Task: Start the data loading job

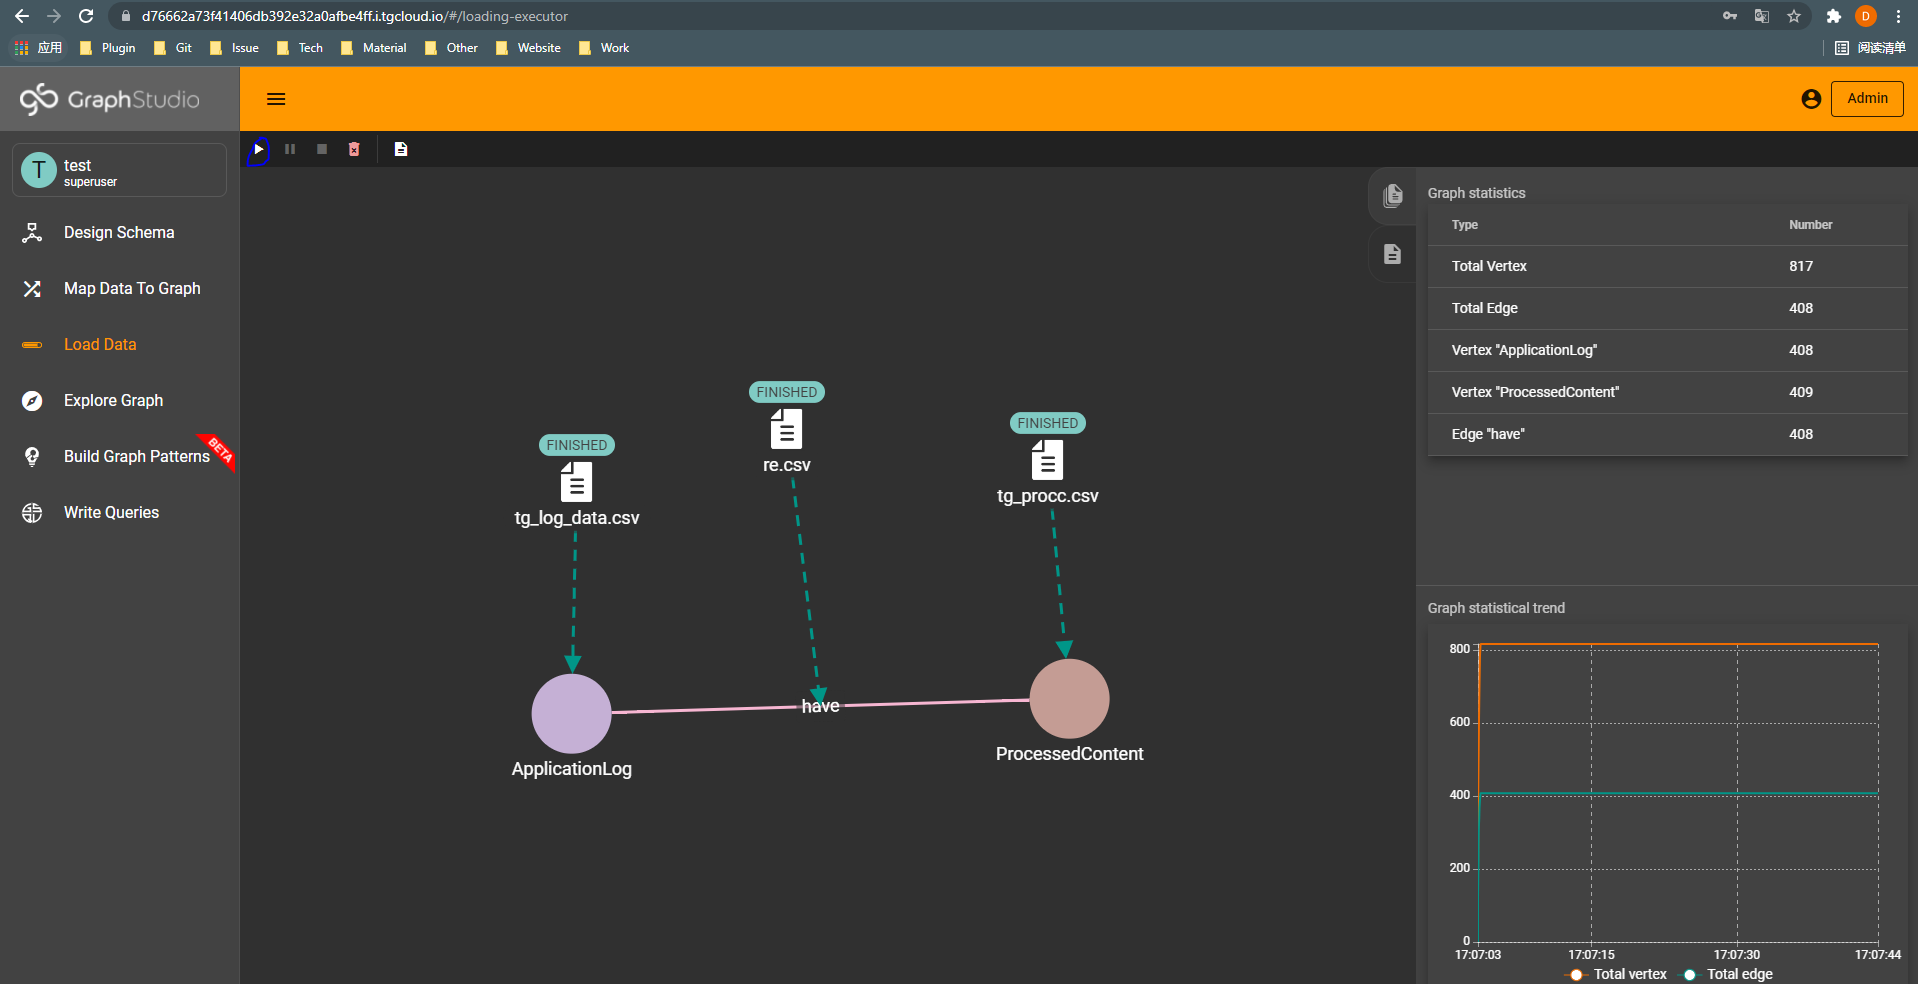Action: tap(259, 149)
